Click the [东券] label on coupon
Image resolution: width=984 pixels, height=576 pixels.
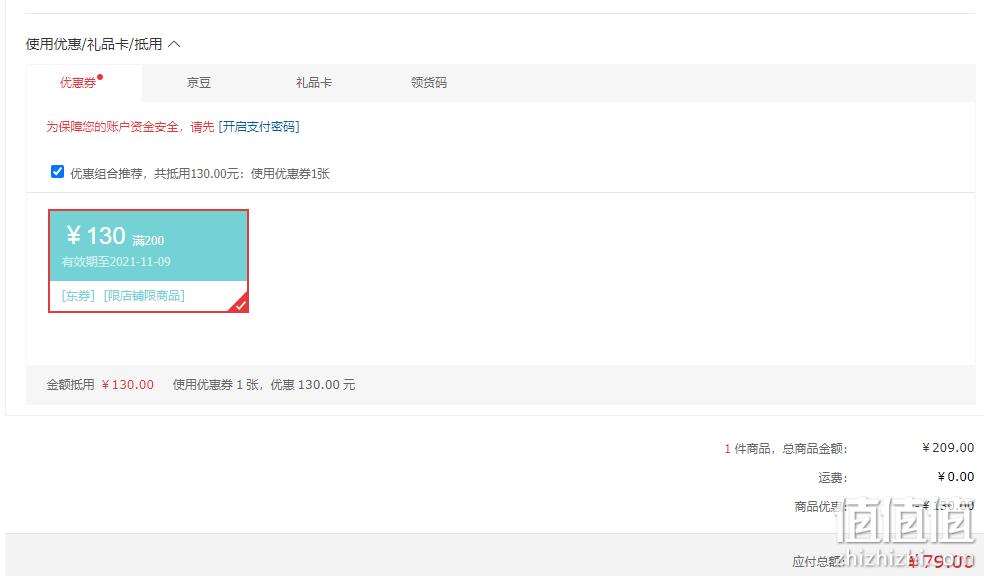(78, 296)
